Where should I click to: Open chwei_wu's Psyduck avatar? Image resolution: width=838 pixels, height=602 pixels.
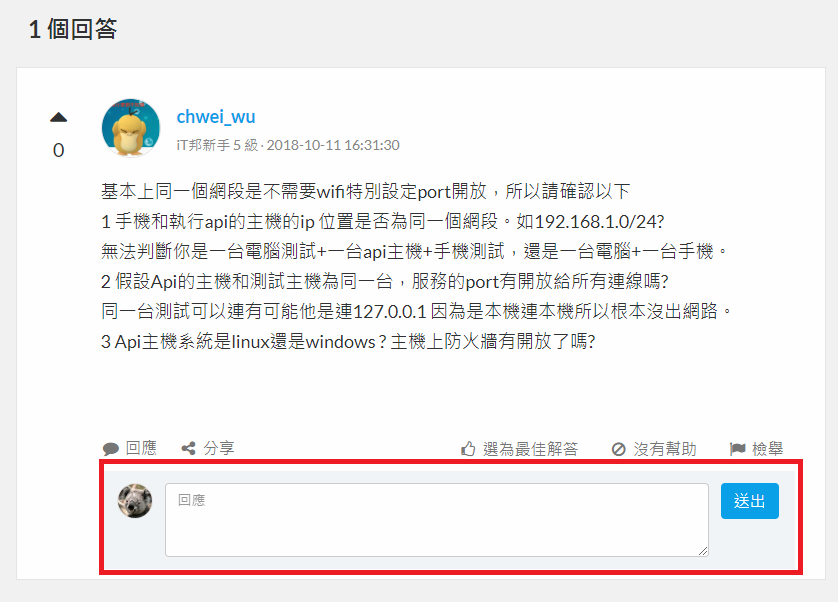[x=131, y=128]
